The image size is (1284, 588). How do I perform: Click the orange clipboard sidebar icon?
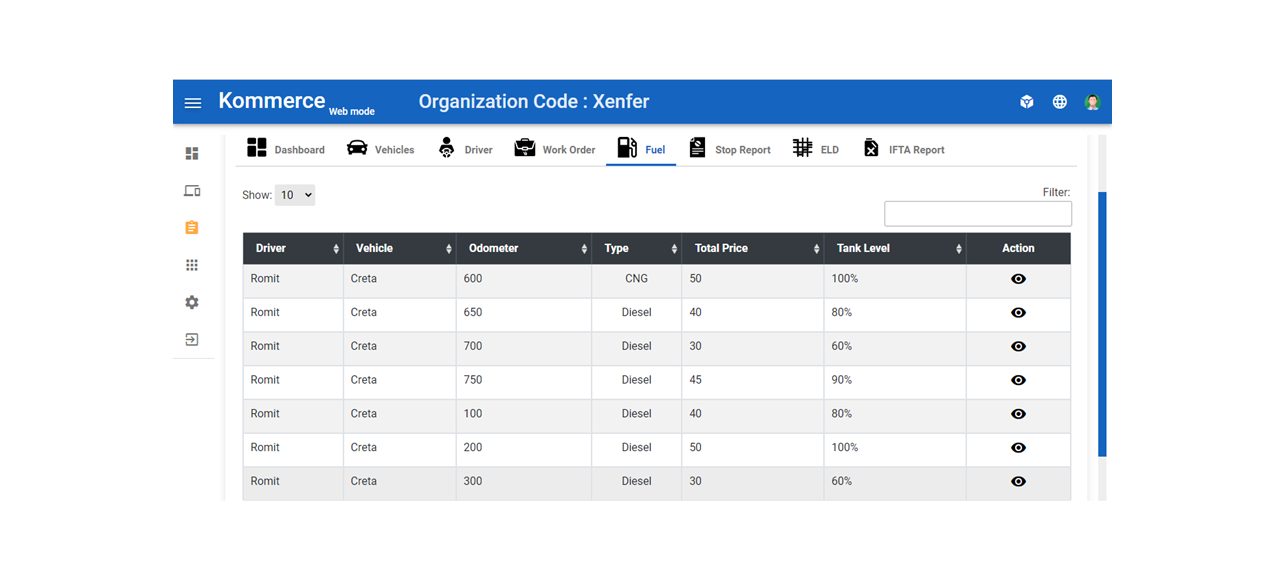click(192, 228)
